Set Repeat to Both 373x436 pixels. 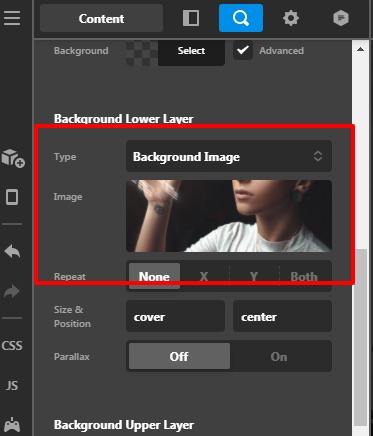(x=304, y=276)
